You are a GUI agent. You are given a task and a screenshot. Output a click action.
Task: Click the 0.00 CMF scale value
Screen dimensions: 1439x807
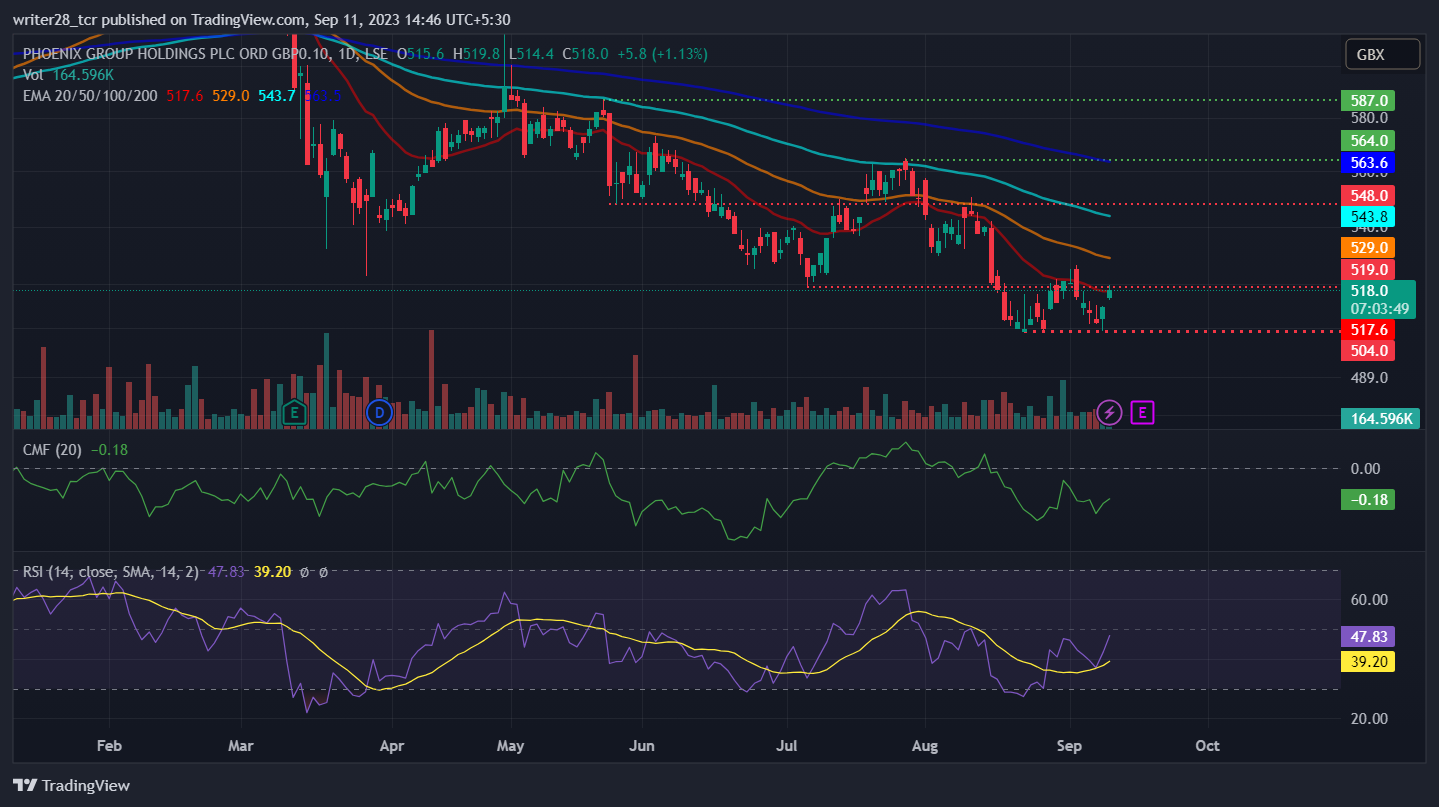pos(1366,468)
